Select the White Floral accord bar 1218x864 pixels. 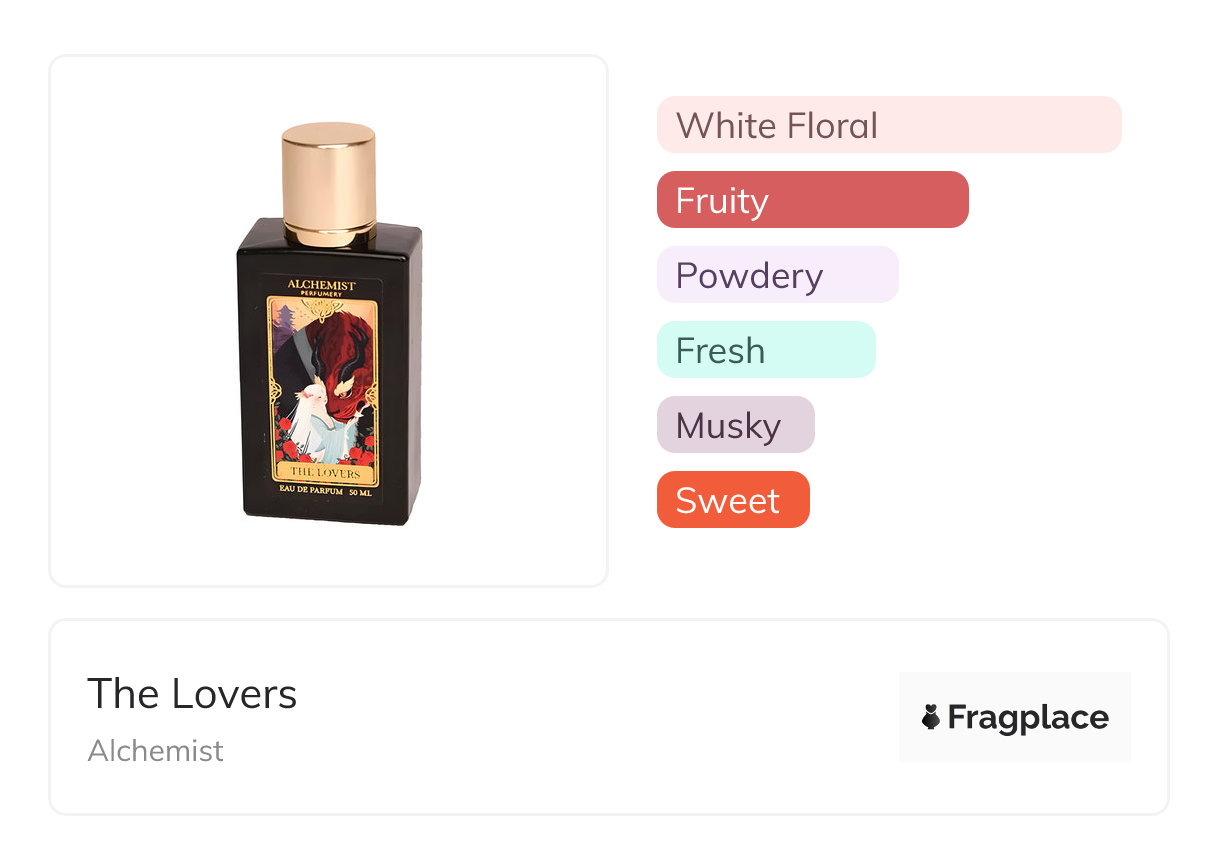click(x=889, y=125)
